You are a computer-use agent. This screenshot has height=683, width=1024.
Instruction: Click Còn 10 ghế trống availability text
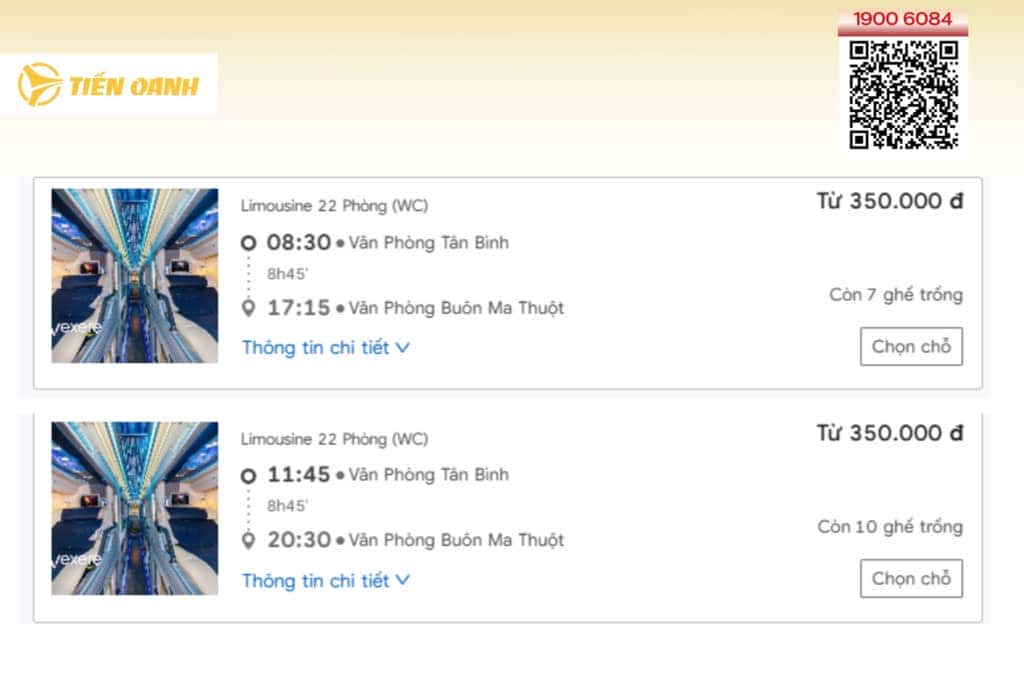tap(890, 526)
